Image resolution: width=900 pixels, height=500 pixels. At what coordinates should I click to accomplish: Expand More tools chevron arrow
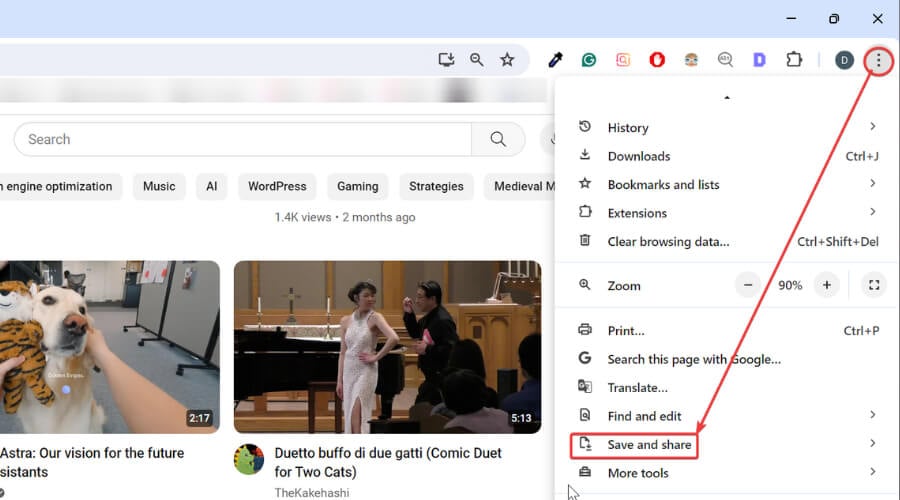[x=872, y=471]
